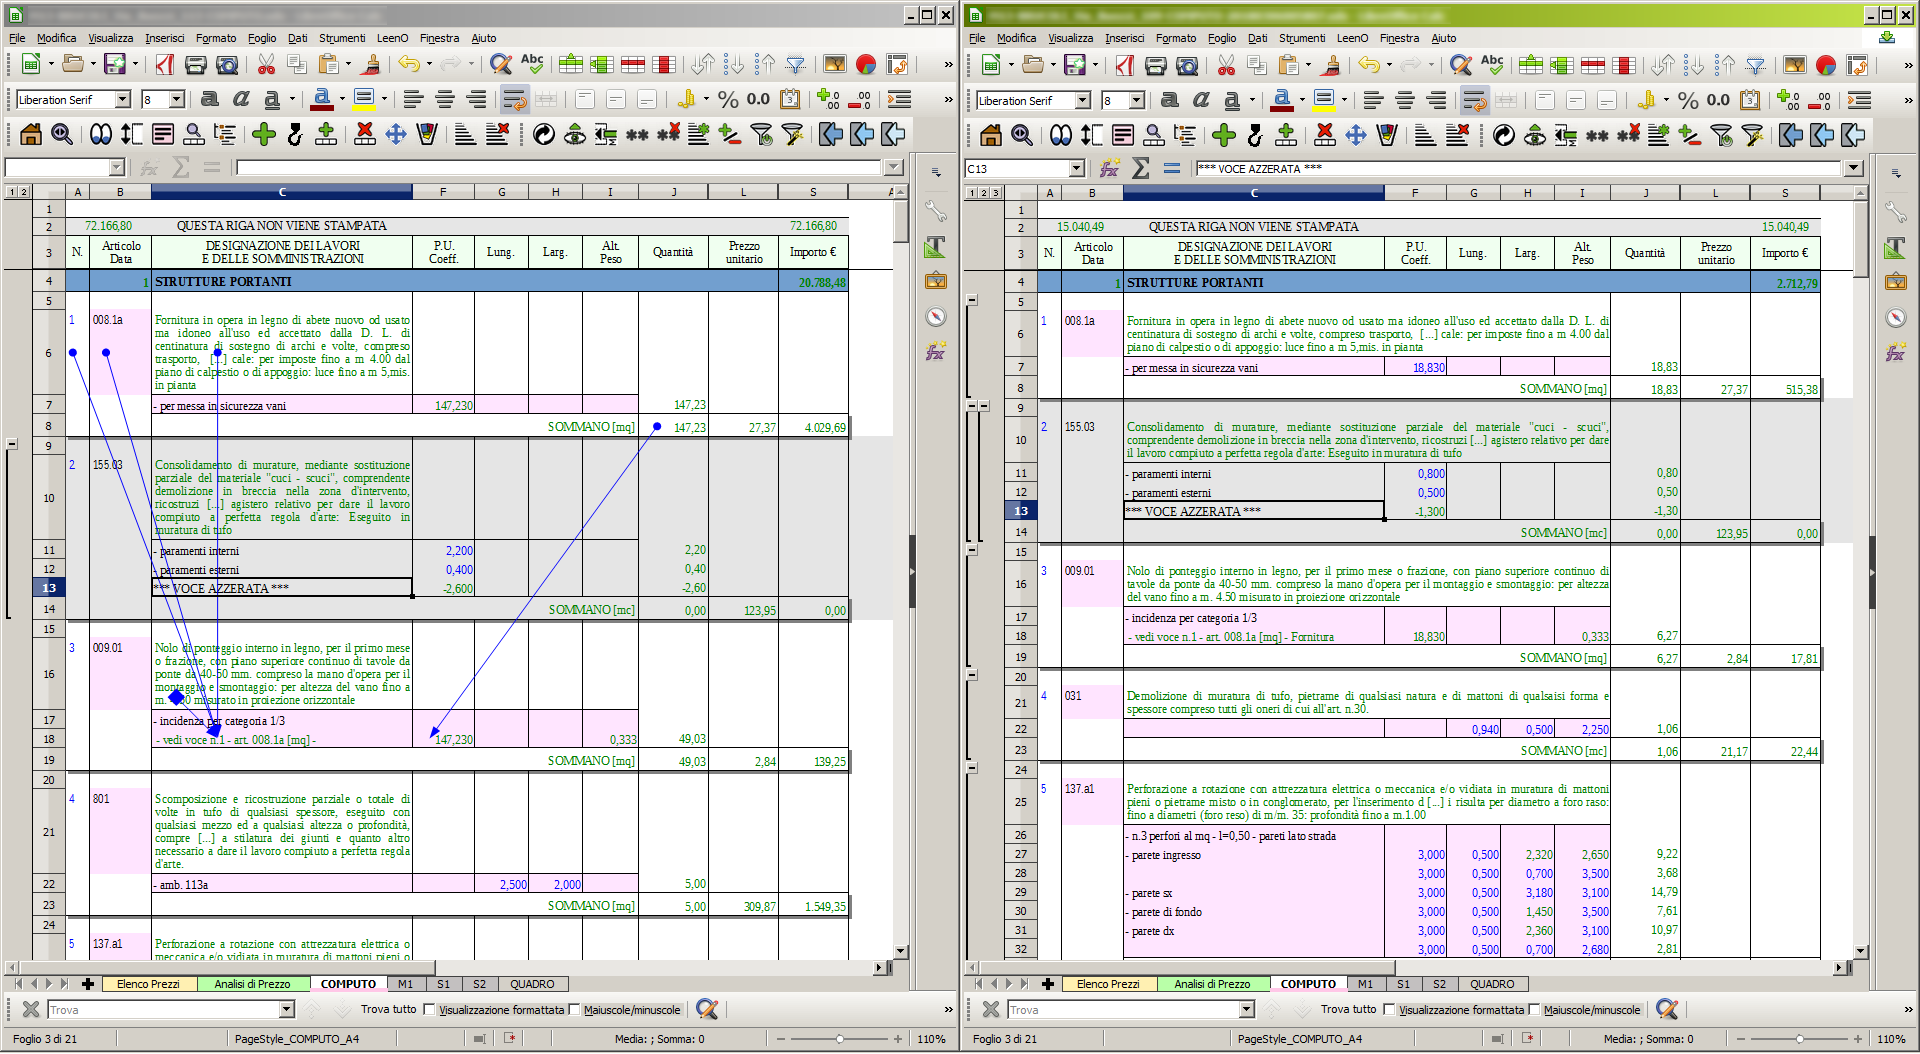Switch to Analisi di Prezzo tab right window

pyautogui.click(x=1212, y=984)
